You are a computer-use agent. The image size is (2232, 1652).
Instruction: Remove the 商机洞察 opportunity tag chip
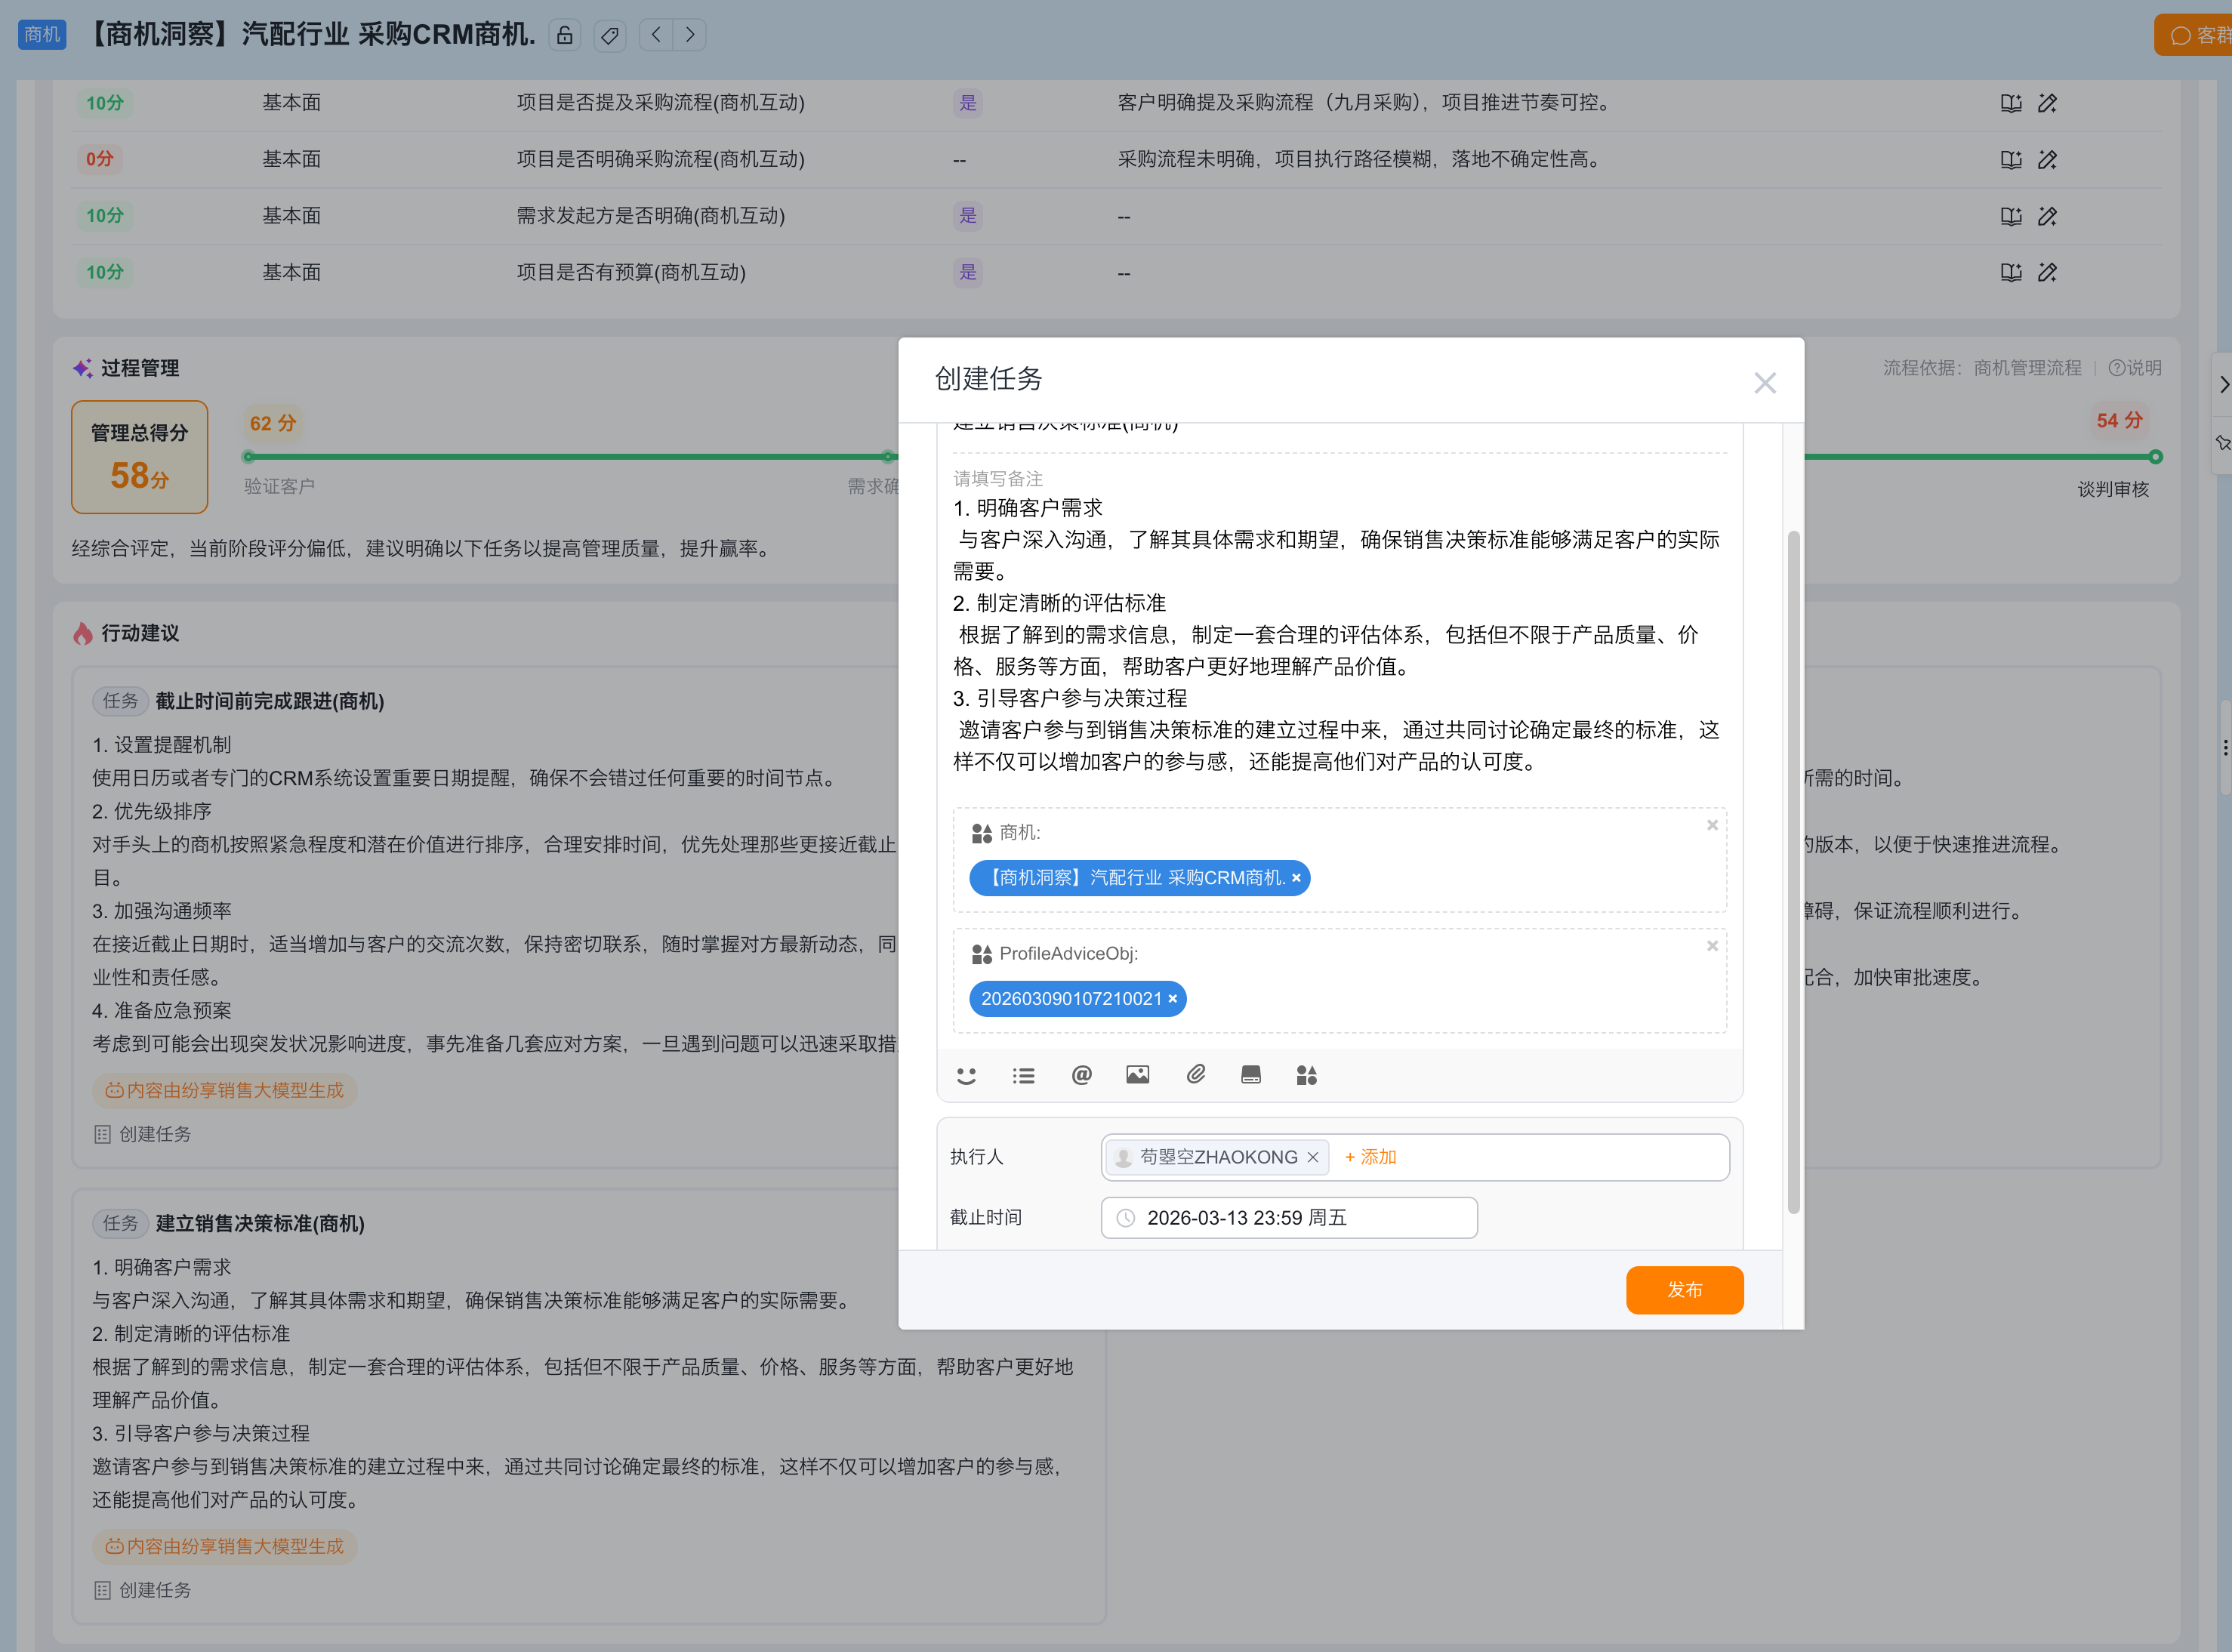(x=1297, y=878)
